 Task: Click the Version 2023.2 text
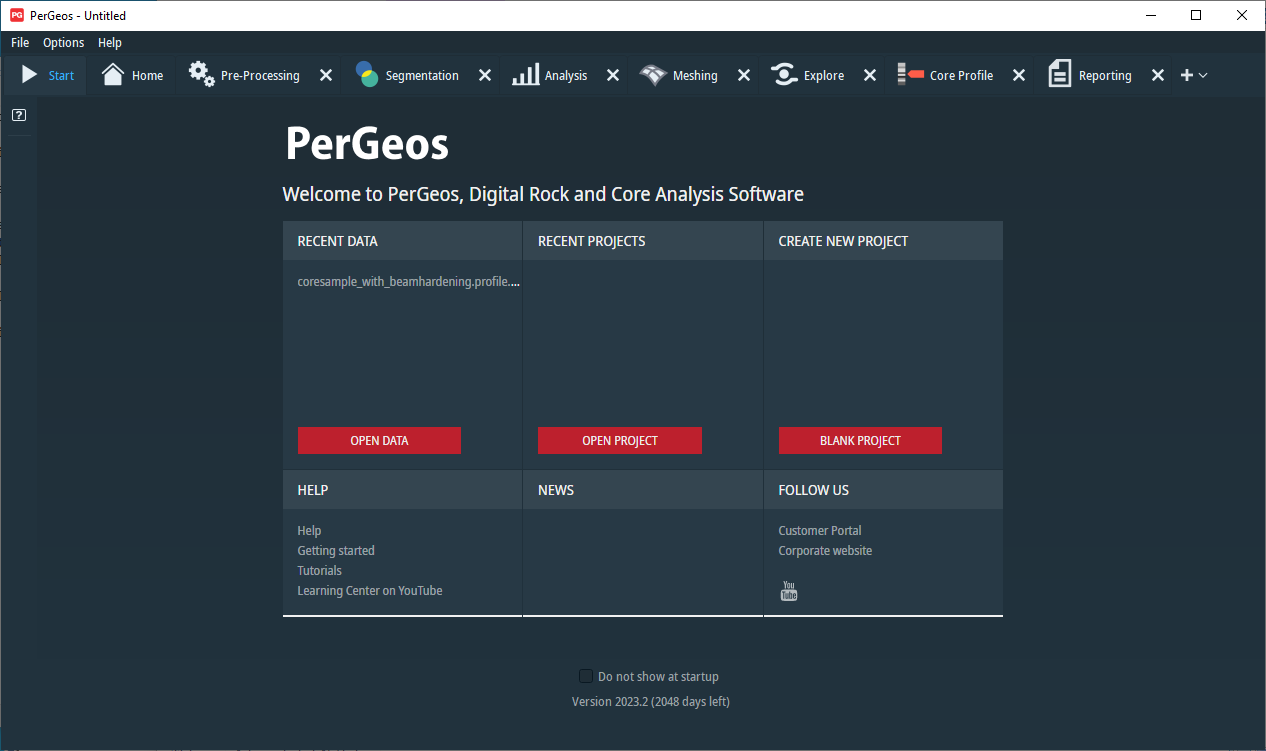click(651, 701)
